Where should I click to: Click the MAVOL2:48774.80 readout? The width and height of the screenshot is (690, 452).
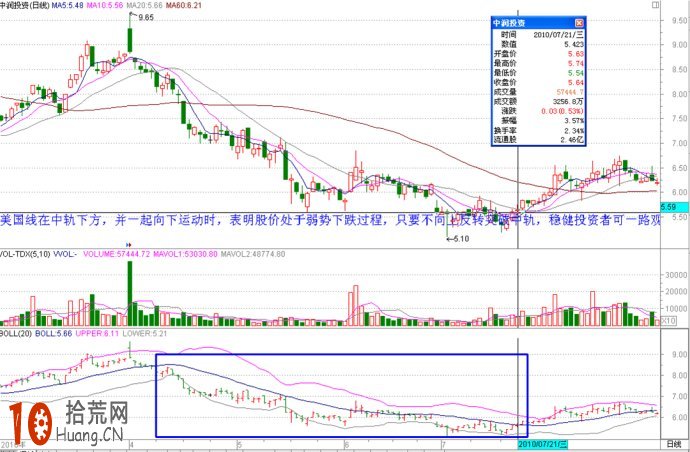[x=253, y=254]
